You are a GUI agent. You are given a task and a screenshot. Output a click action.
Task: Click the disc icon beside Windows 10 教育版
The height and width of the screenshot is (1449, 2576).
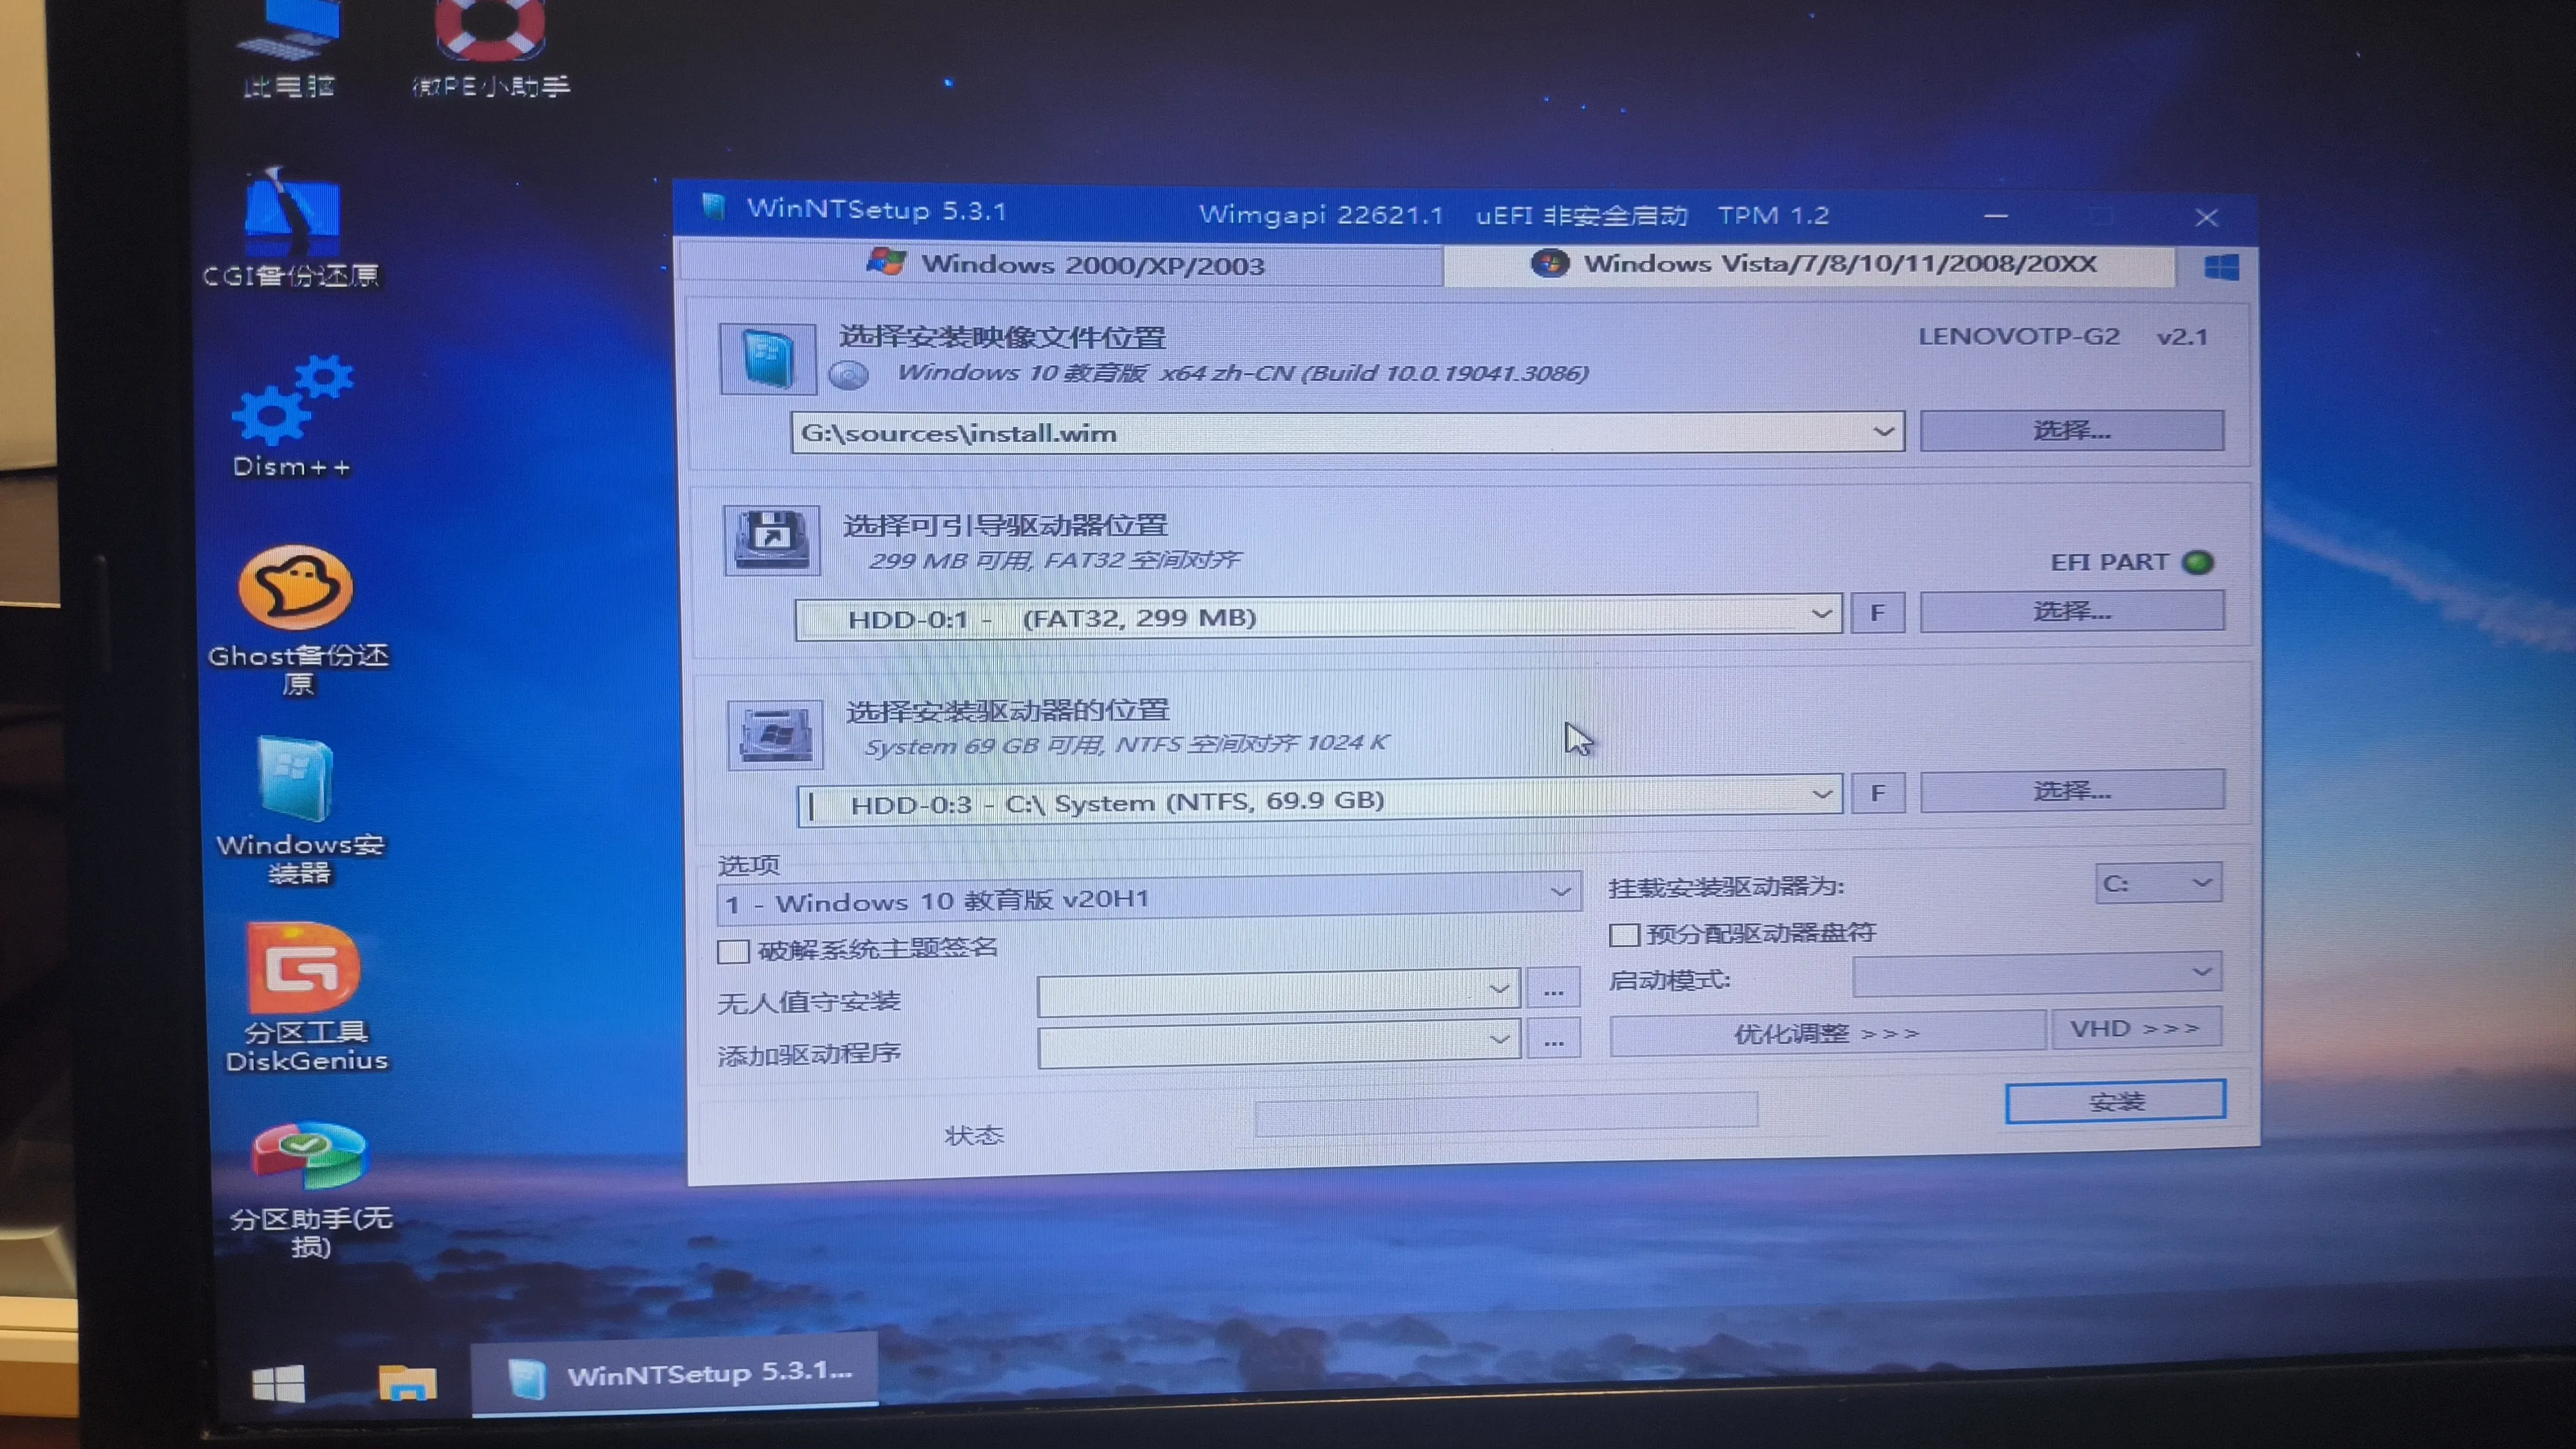[x=849, y=375]
